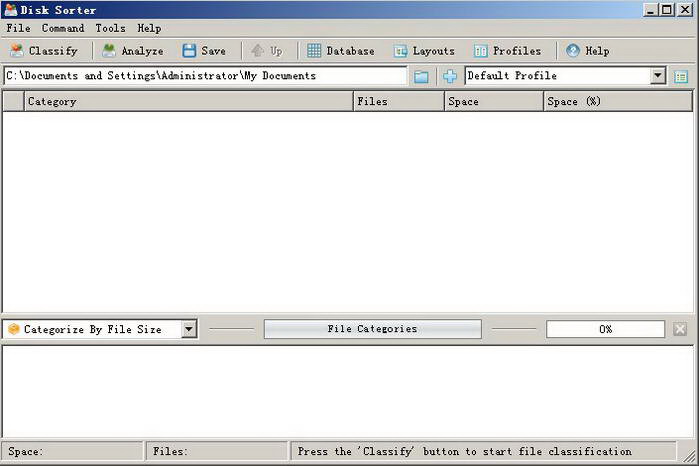Click the Disk Sorter title bar icon

click(x=10, y=9)
